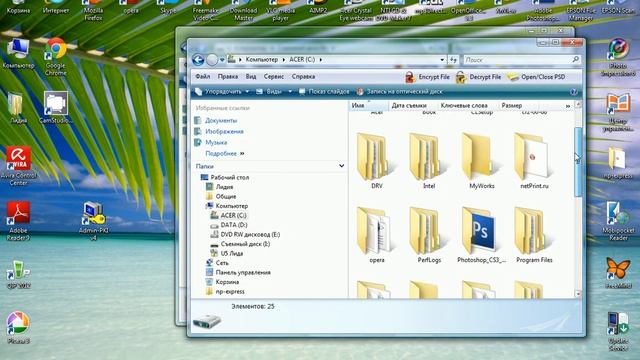
Task: Open the address bar history dropdown
Action: (442, 60)
